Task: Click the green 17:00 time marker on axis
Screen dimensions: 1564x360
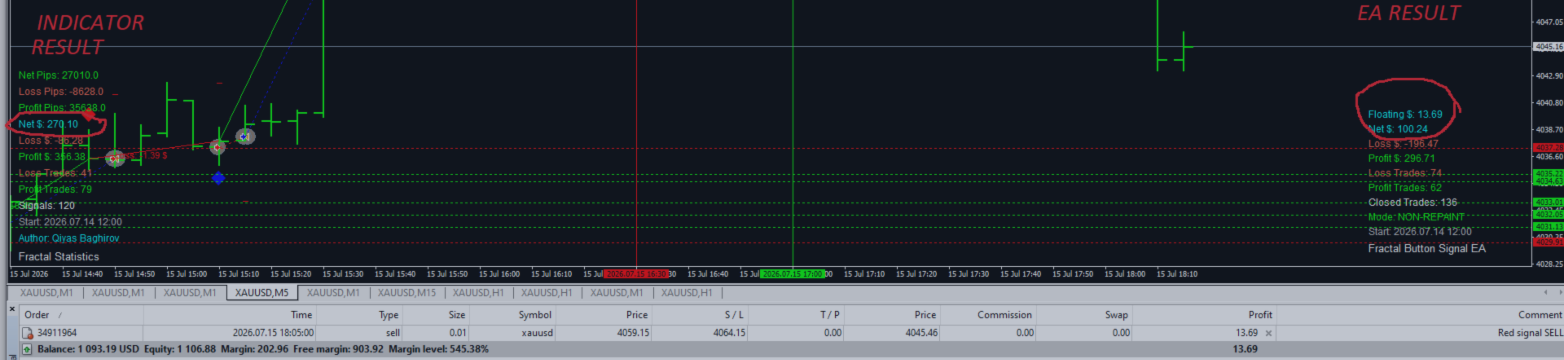Action: point(793,273)
